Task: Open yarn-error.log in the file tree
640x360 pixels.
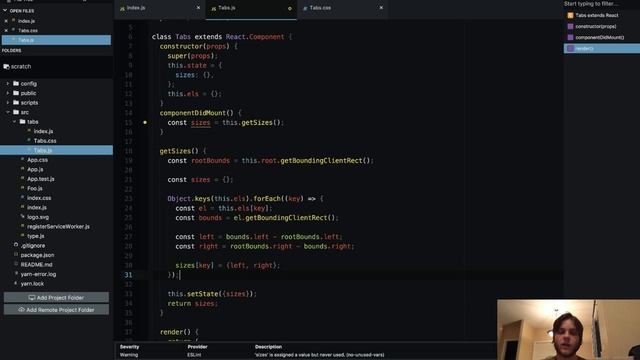Action: [38, 274]
